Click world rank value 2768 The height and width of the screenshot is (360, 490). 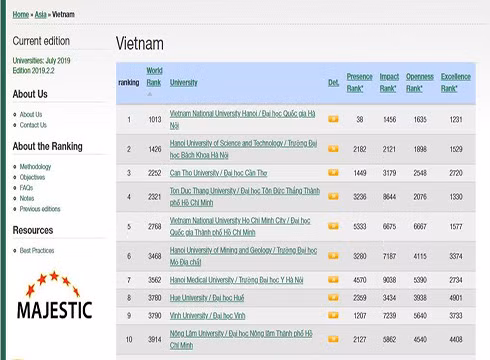coord(155,226)
